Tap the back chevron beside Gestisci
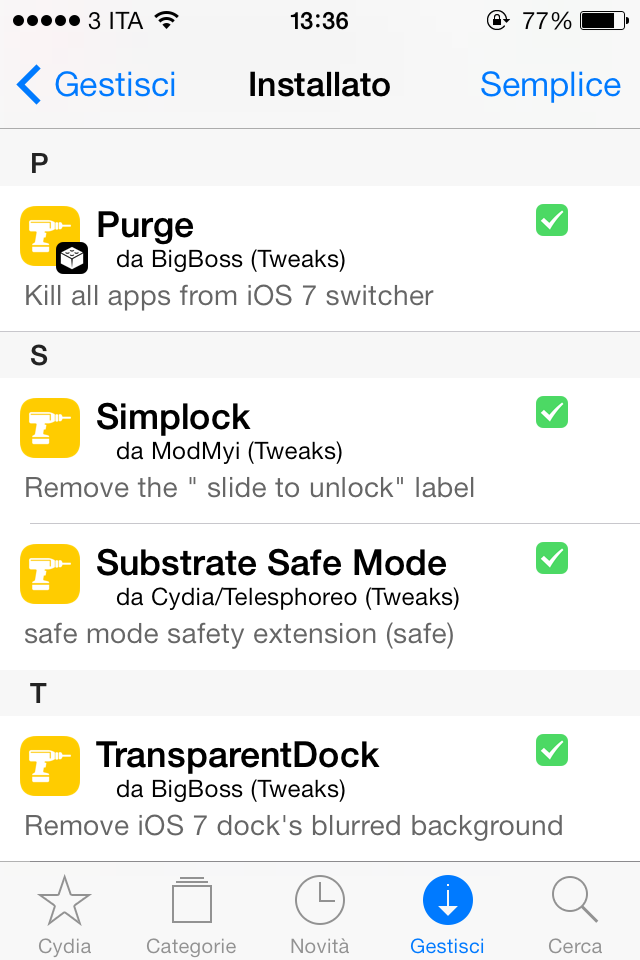The width and height of the screenshot is (640, 960). point(29,84)
